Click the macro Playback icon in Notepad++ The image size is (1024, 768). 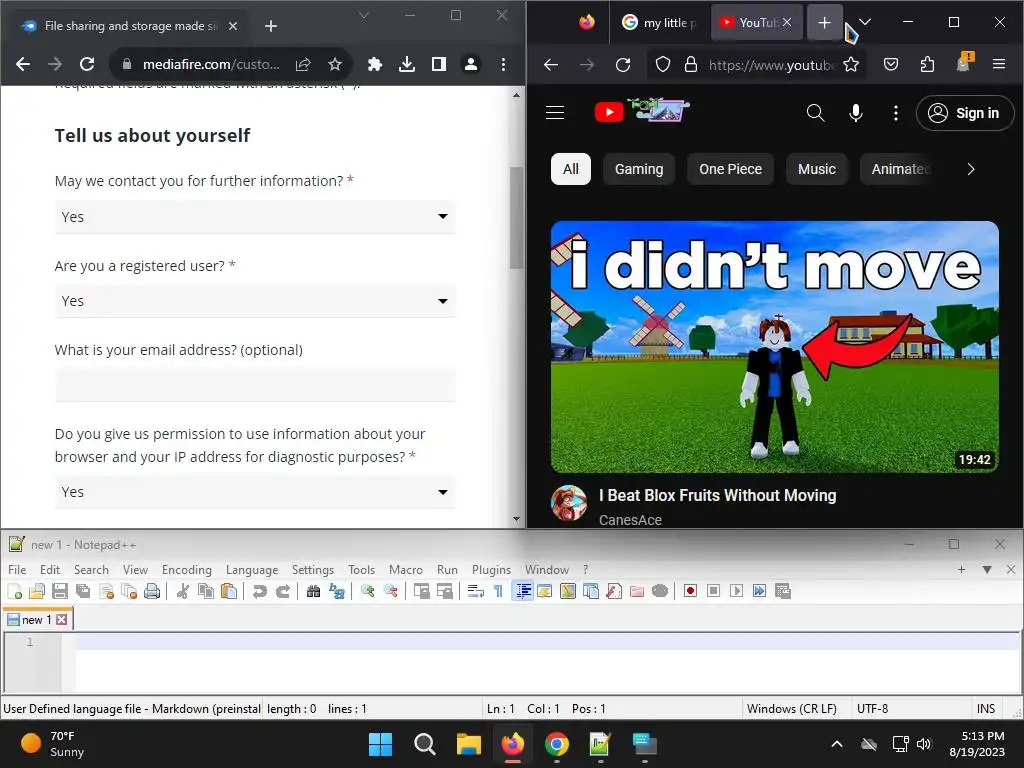click(737, 592)
